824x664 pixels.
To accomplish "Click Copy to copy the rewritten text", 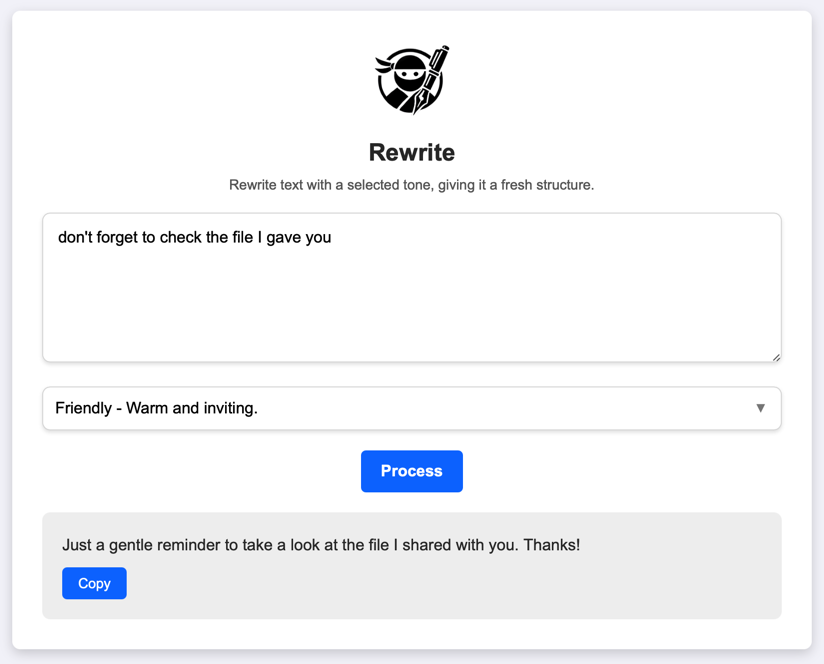I will point(93,583).
